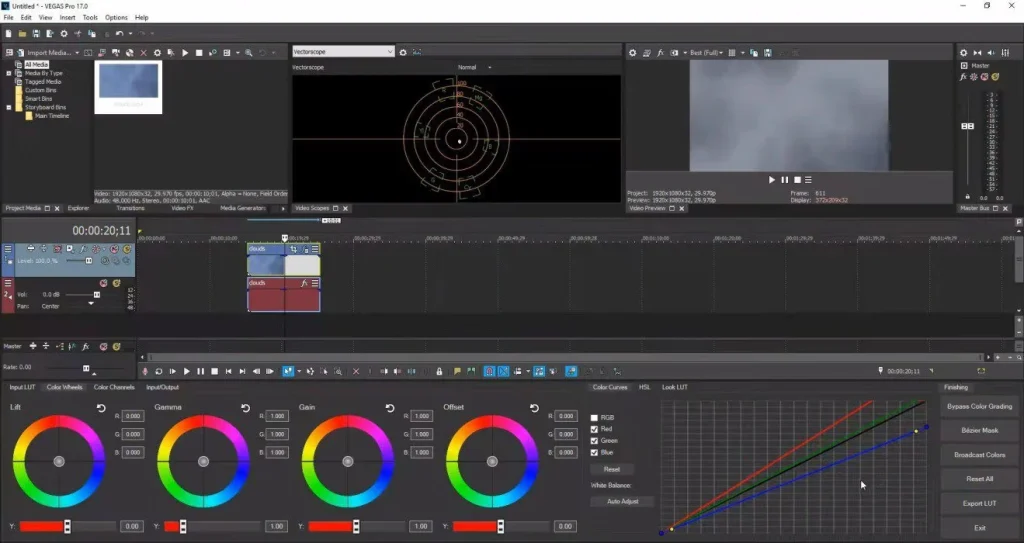Open the Tools menu
Viewport: 1024px width, 543px height.
coord(90,17)
